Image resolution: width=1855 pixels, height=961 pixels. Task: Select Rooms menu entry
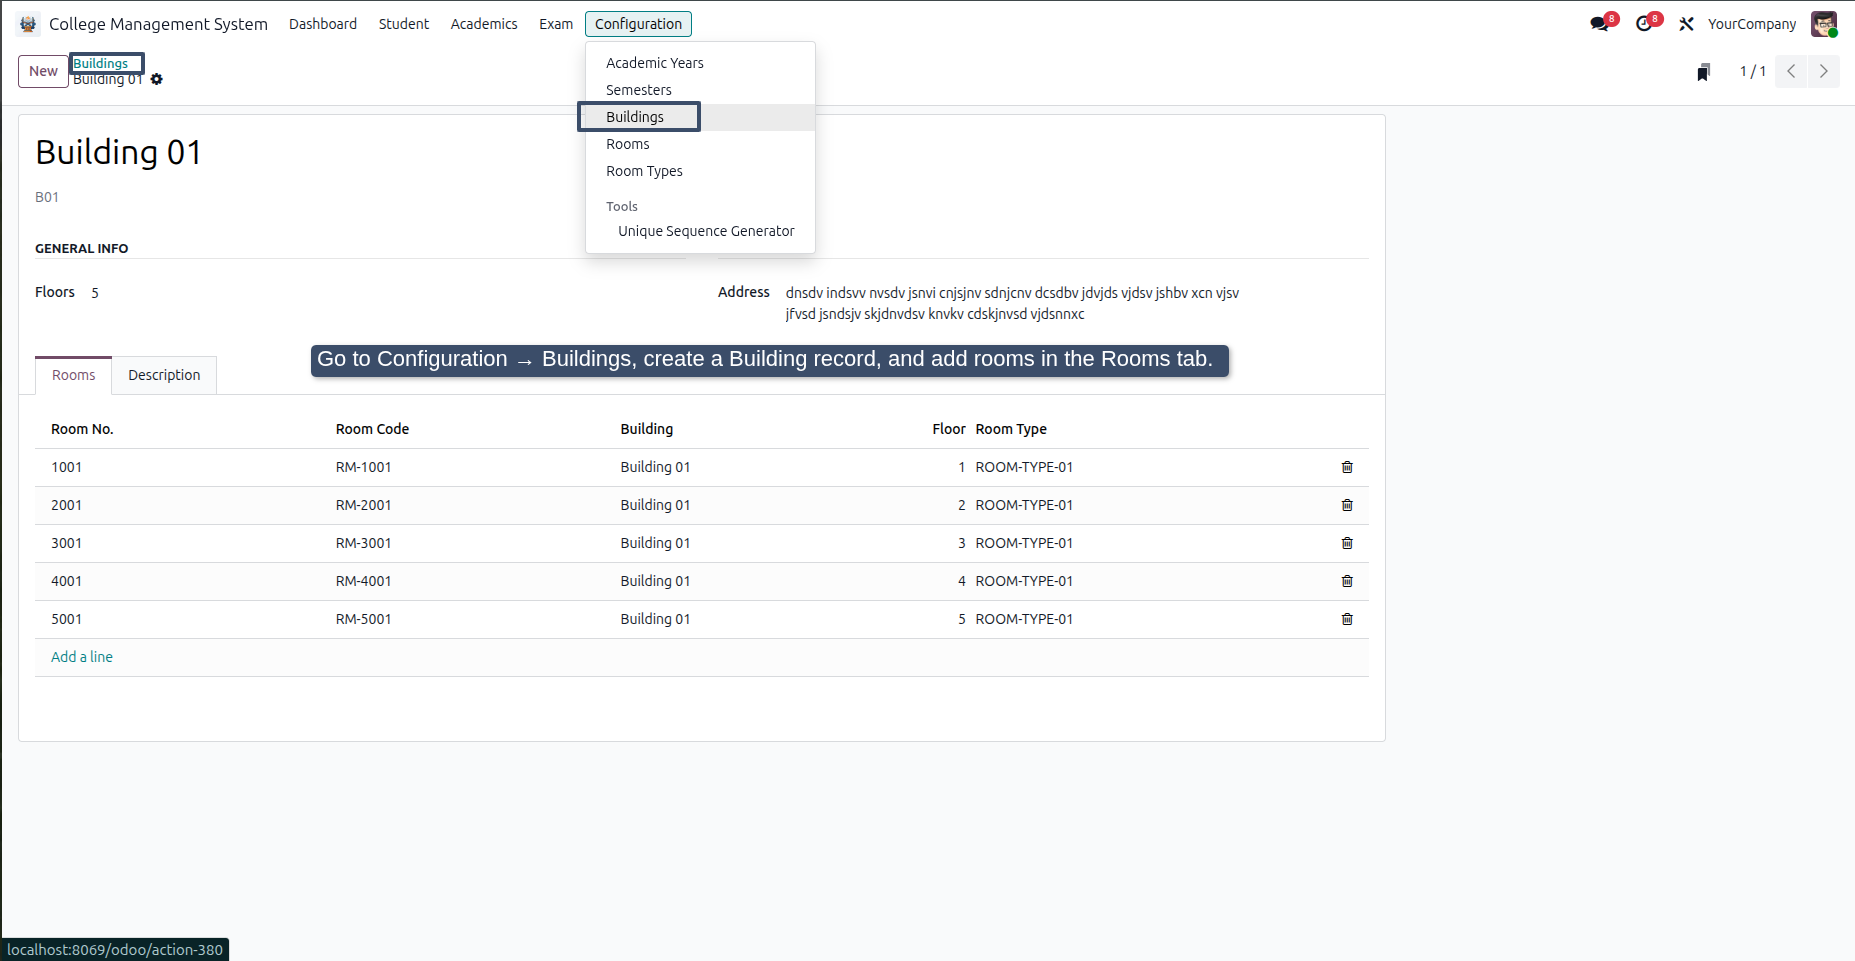coord(700,144)
